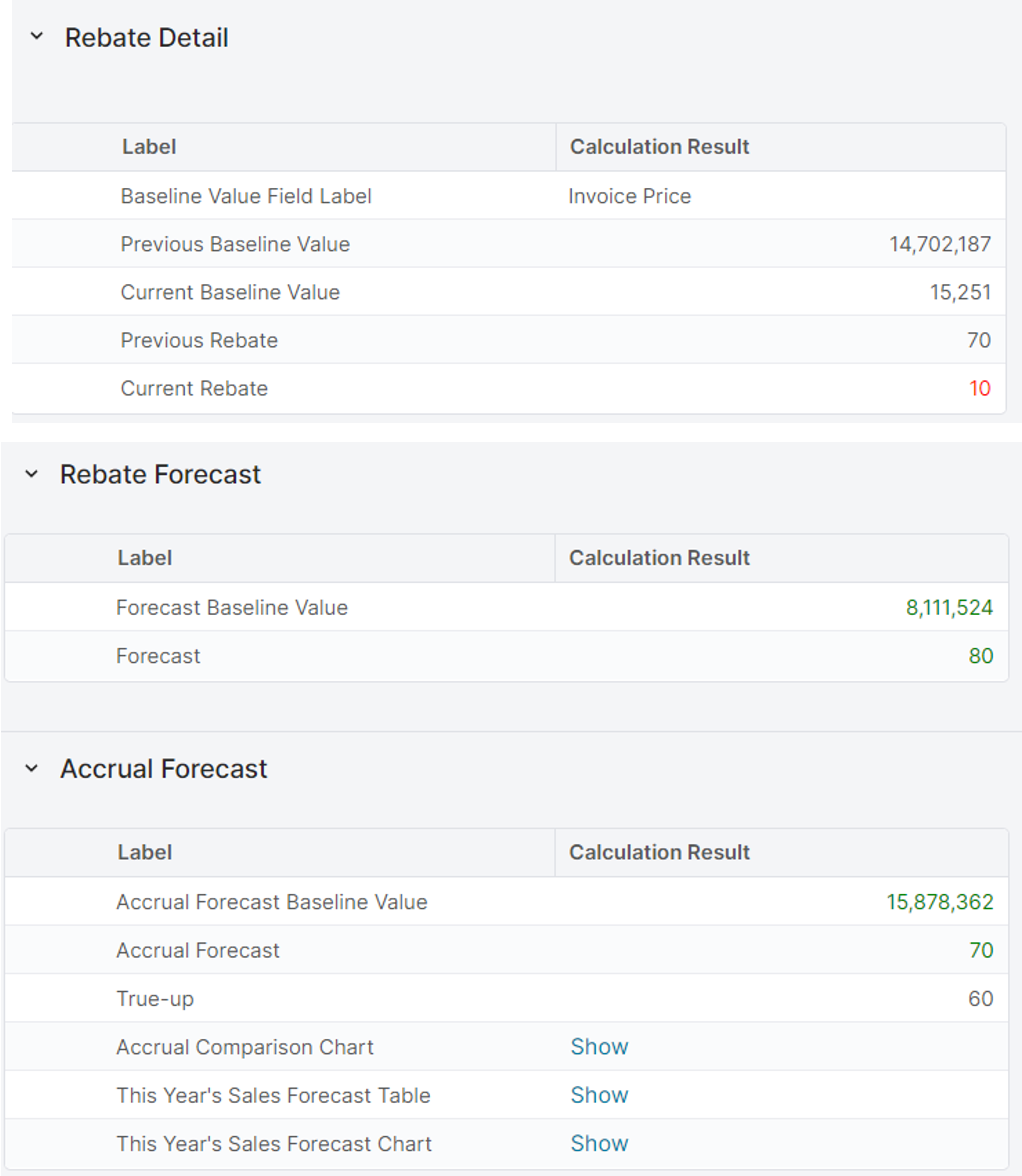Click the Rebate Detail section heading
Screen dimensions: 1022x1176
point(146,38)
